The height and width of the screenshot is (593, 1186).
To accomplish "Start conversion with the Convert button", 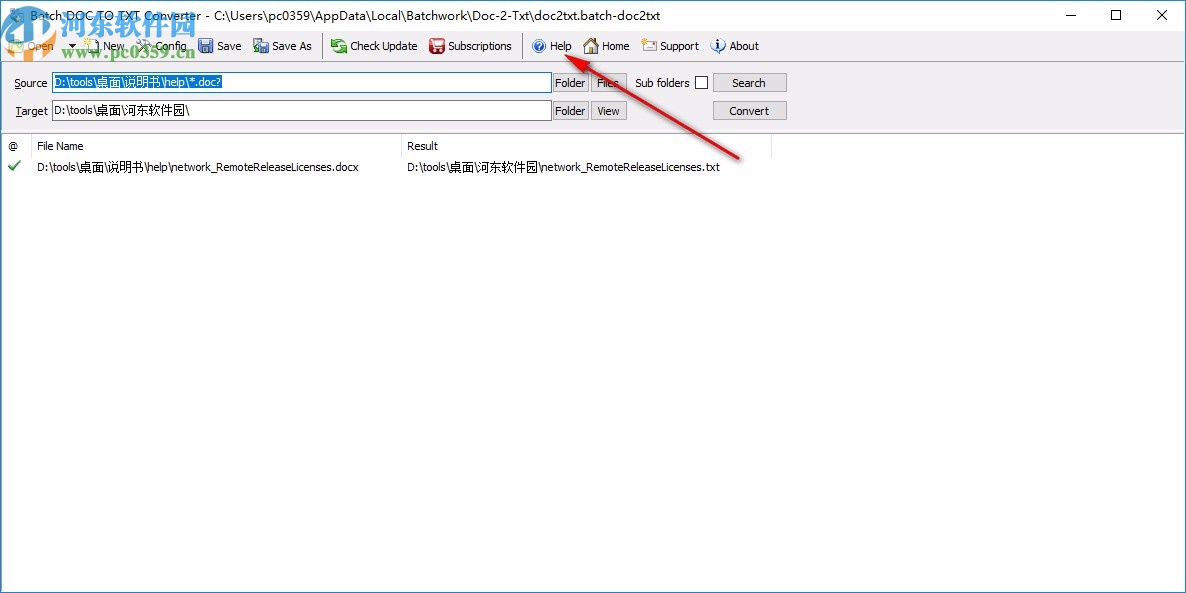I will point(749,110).
